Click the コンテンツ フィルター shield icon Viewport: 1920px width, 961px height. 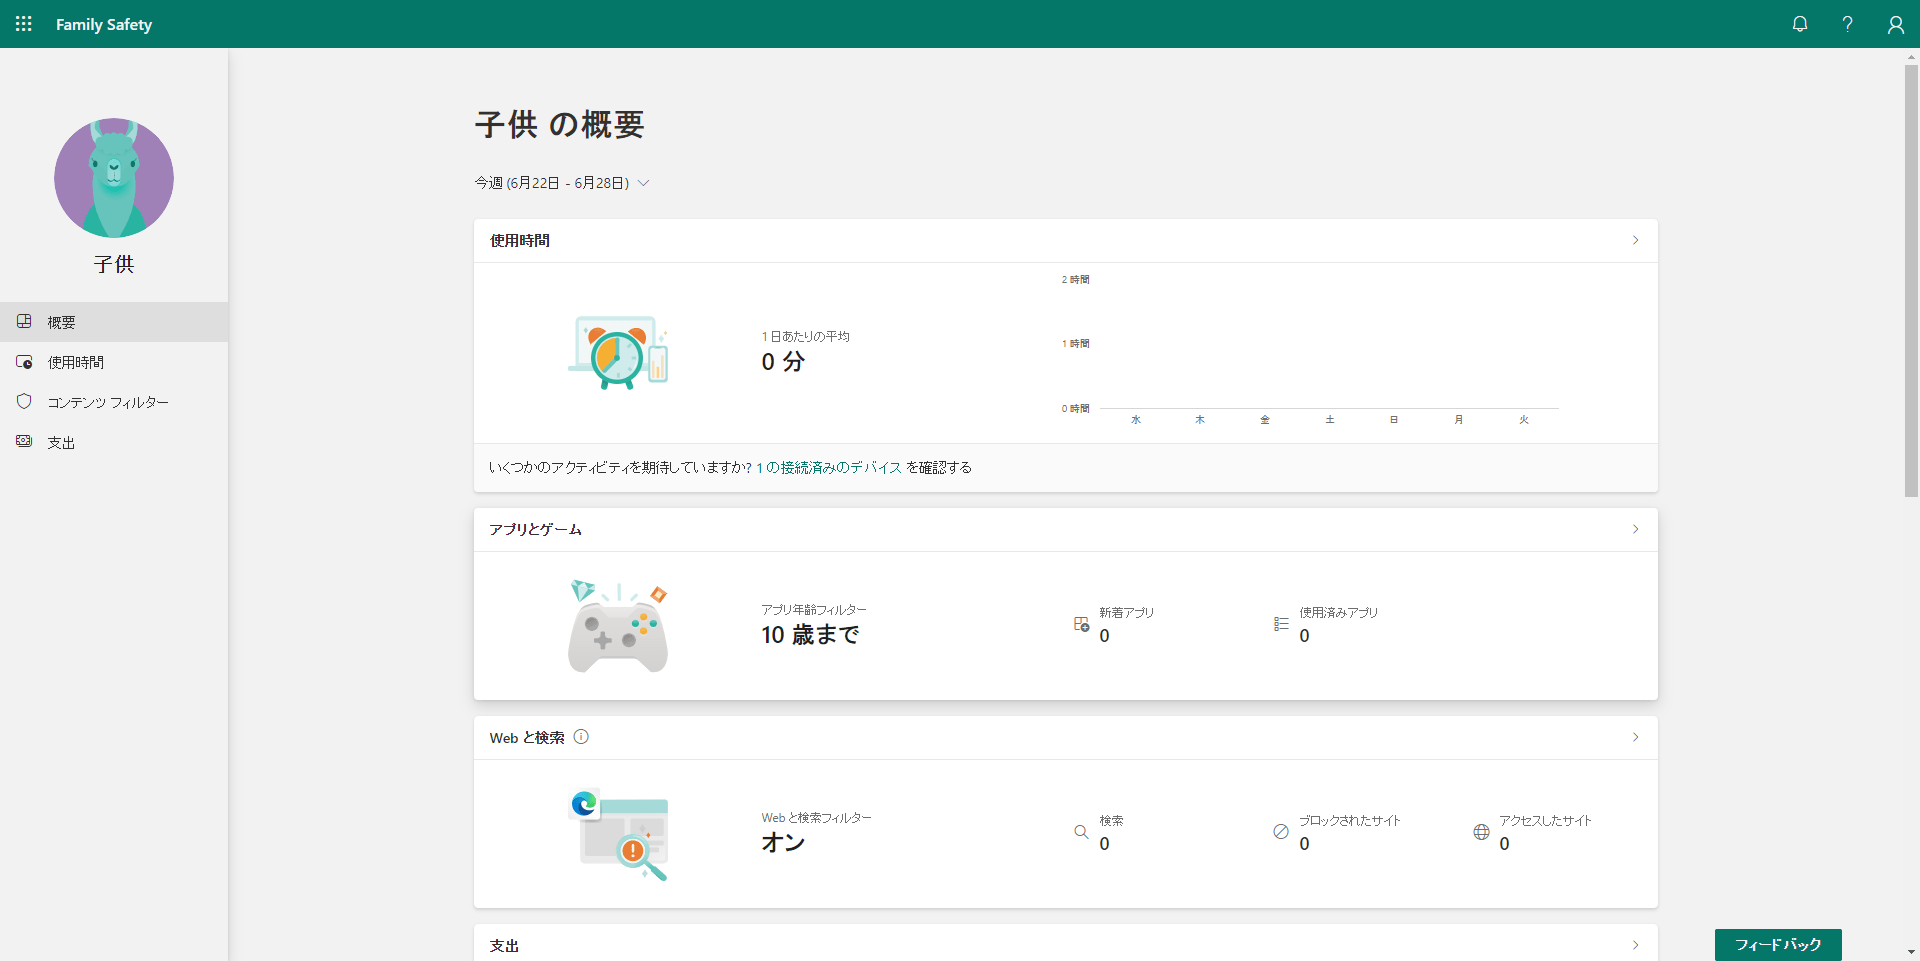(x=24, y=401)
